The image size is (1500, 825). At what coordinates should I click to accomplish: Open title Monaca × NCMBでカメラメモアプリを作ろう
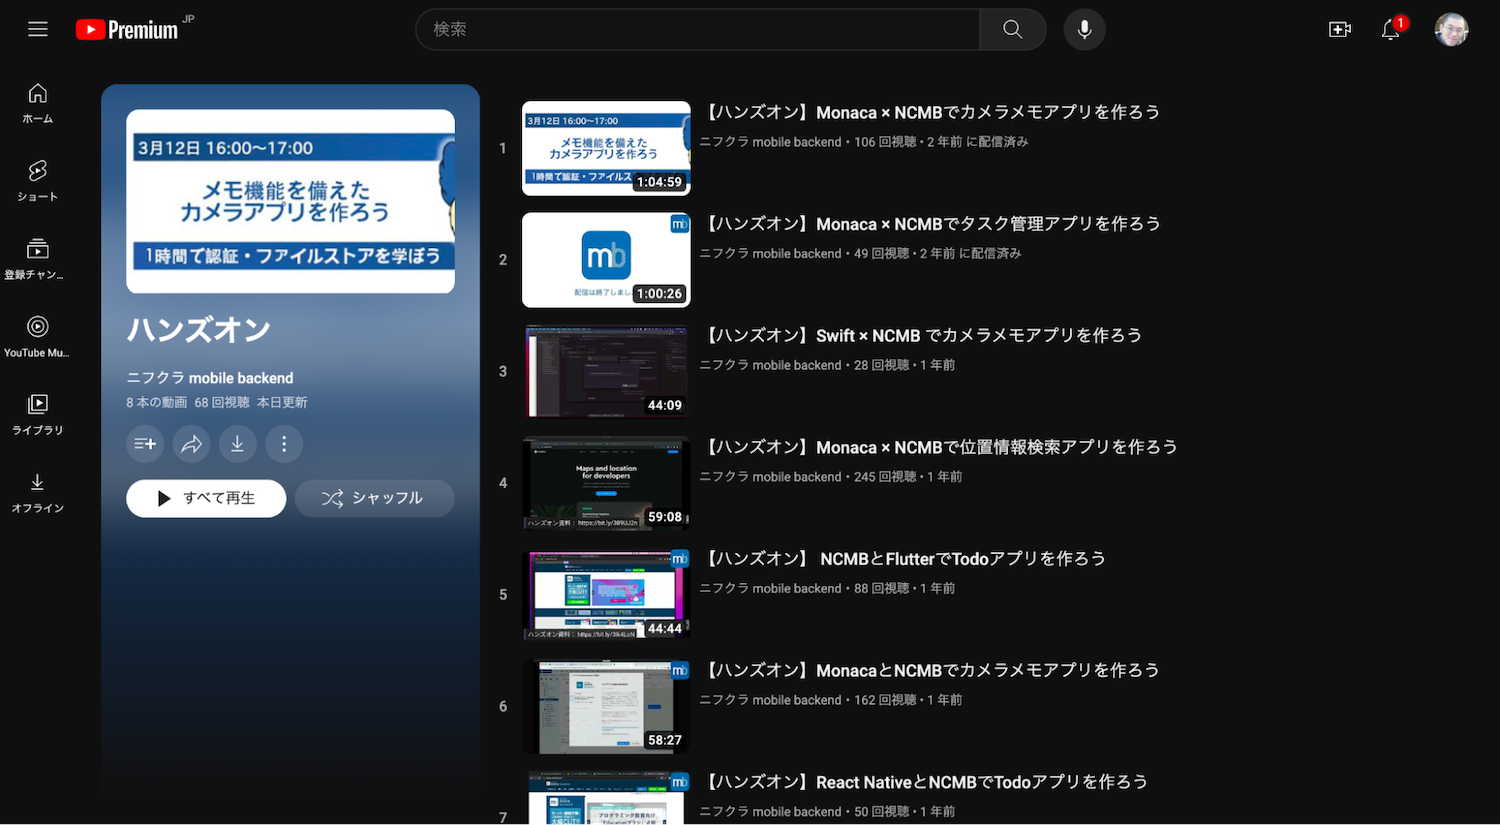point(930,112)
